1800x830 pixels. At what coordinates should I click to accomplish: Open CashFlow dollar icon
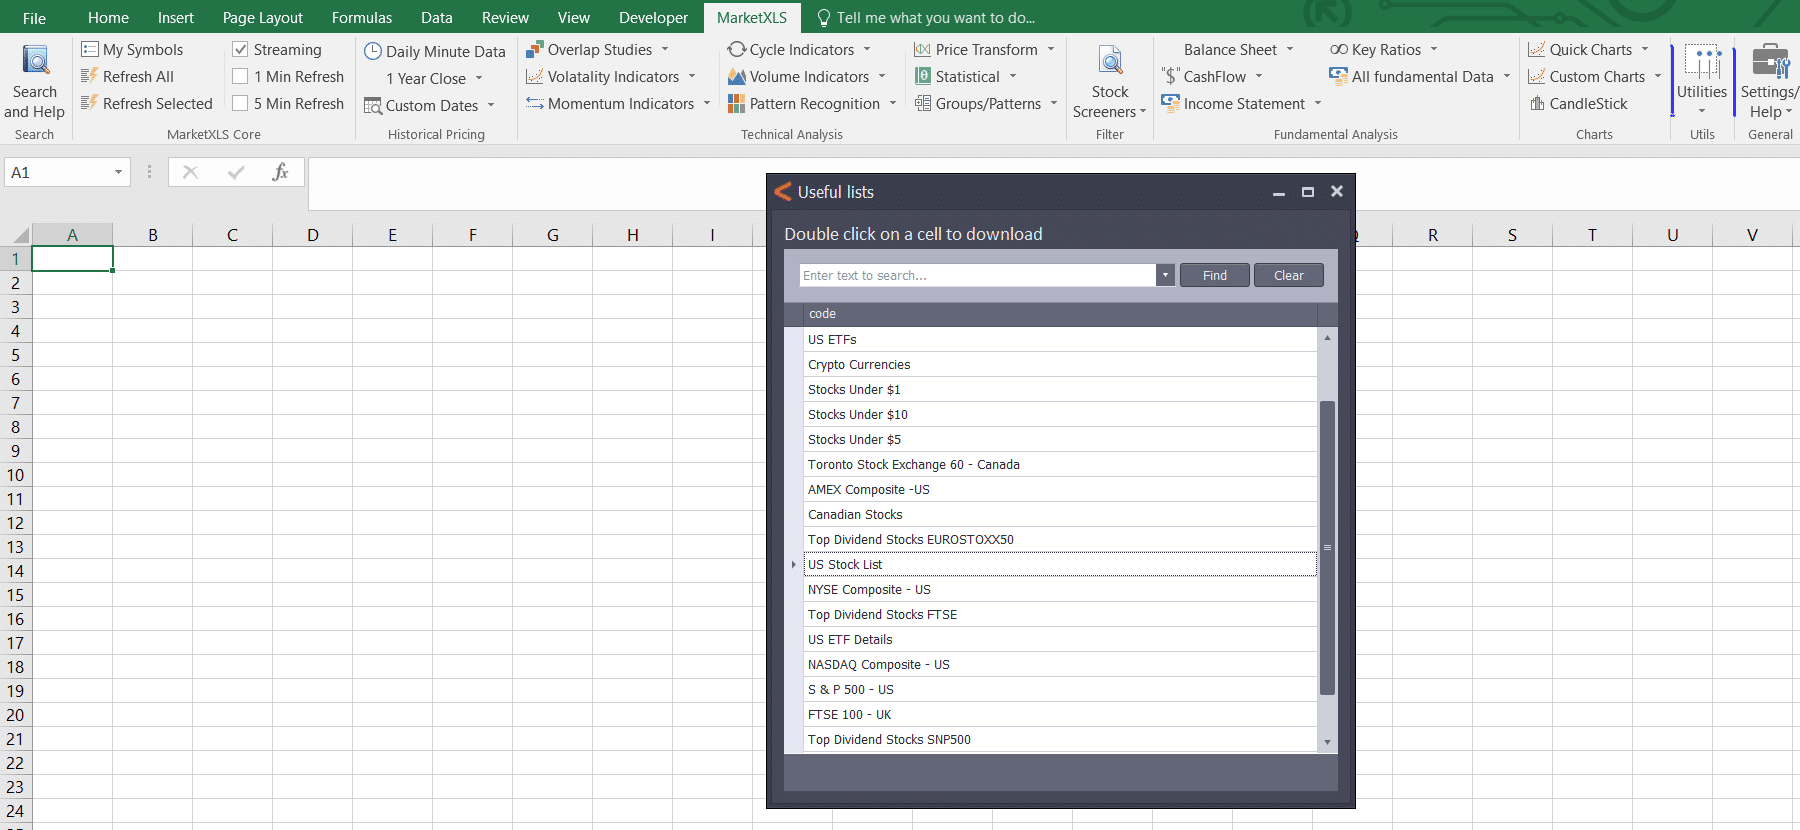pyautogui.click(x=1170, y=76)
